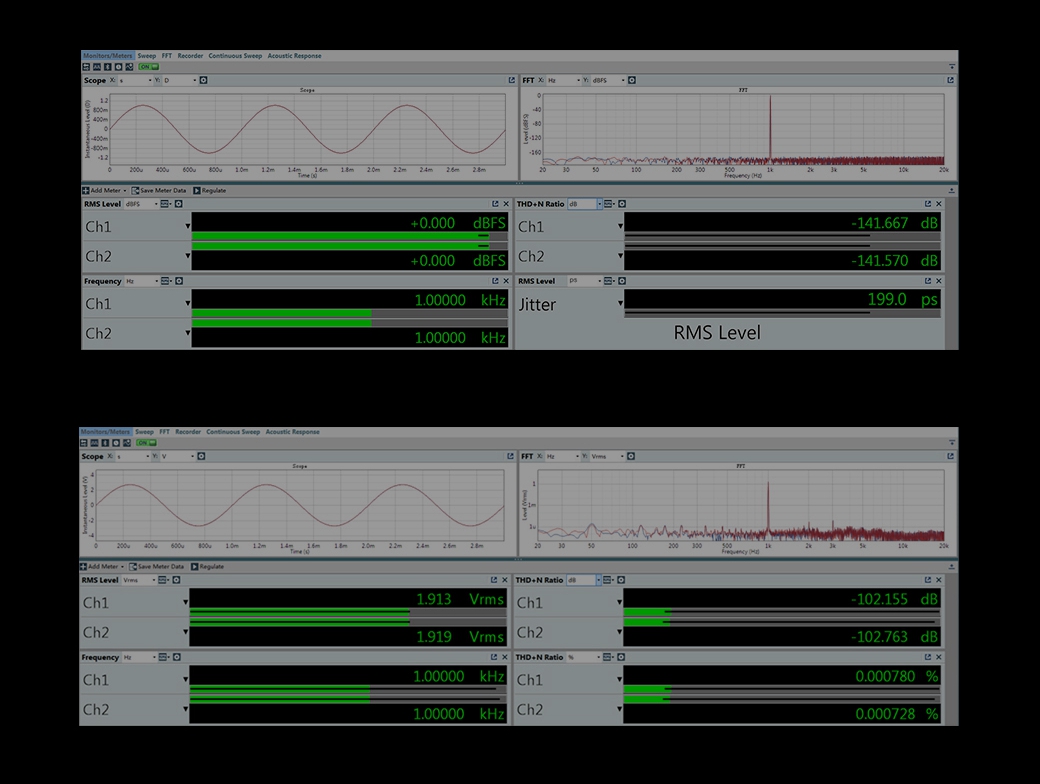Image resolution: width=1040 pixels, height=784 pixels.
Task: Switch to Recorder tab in top window
Action: [190, 56]
